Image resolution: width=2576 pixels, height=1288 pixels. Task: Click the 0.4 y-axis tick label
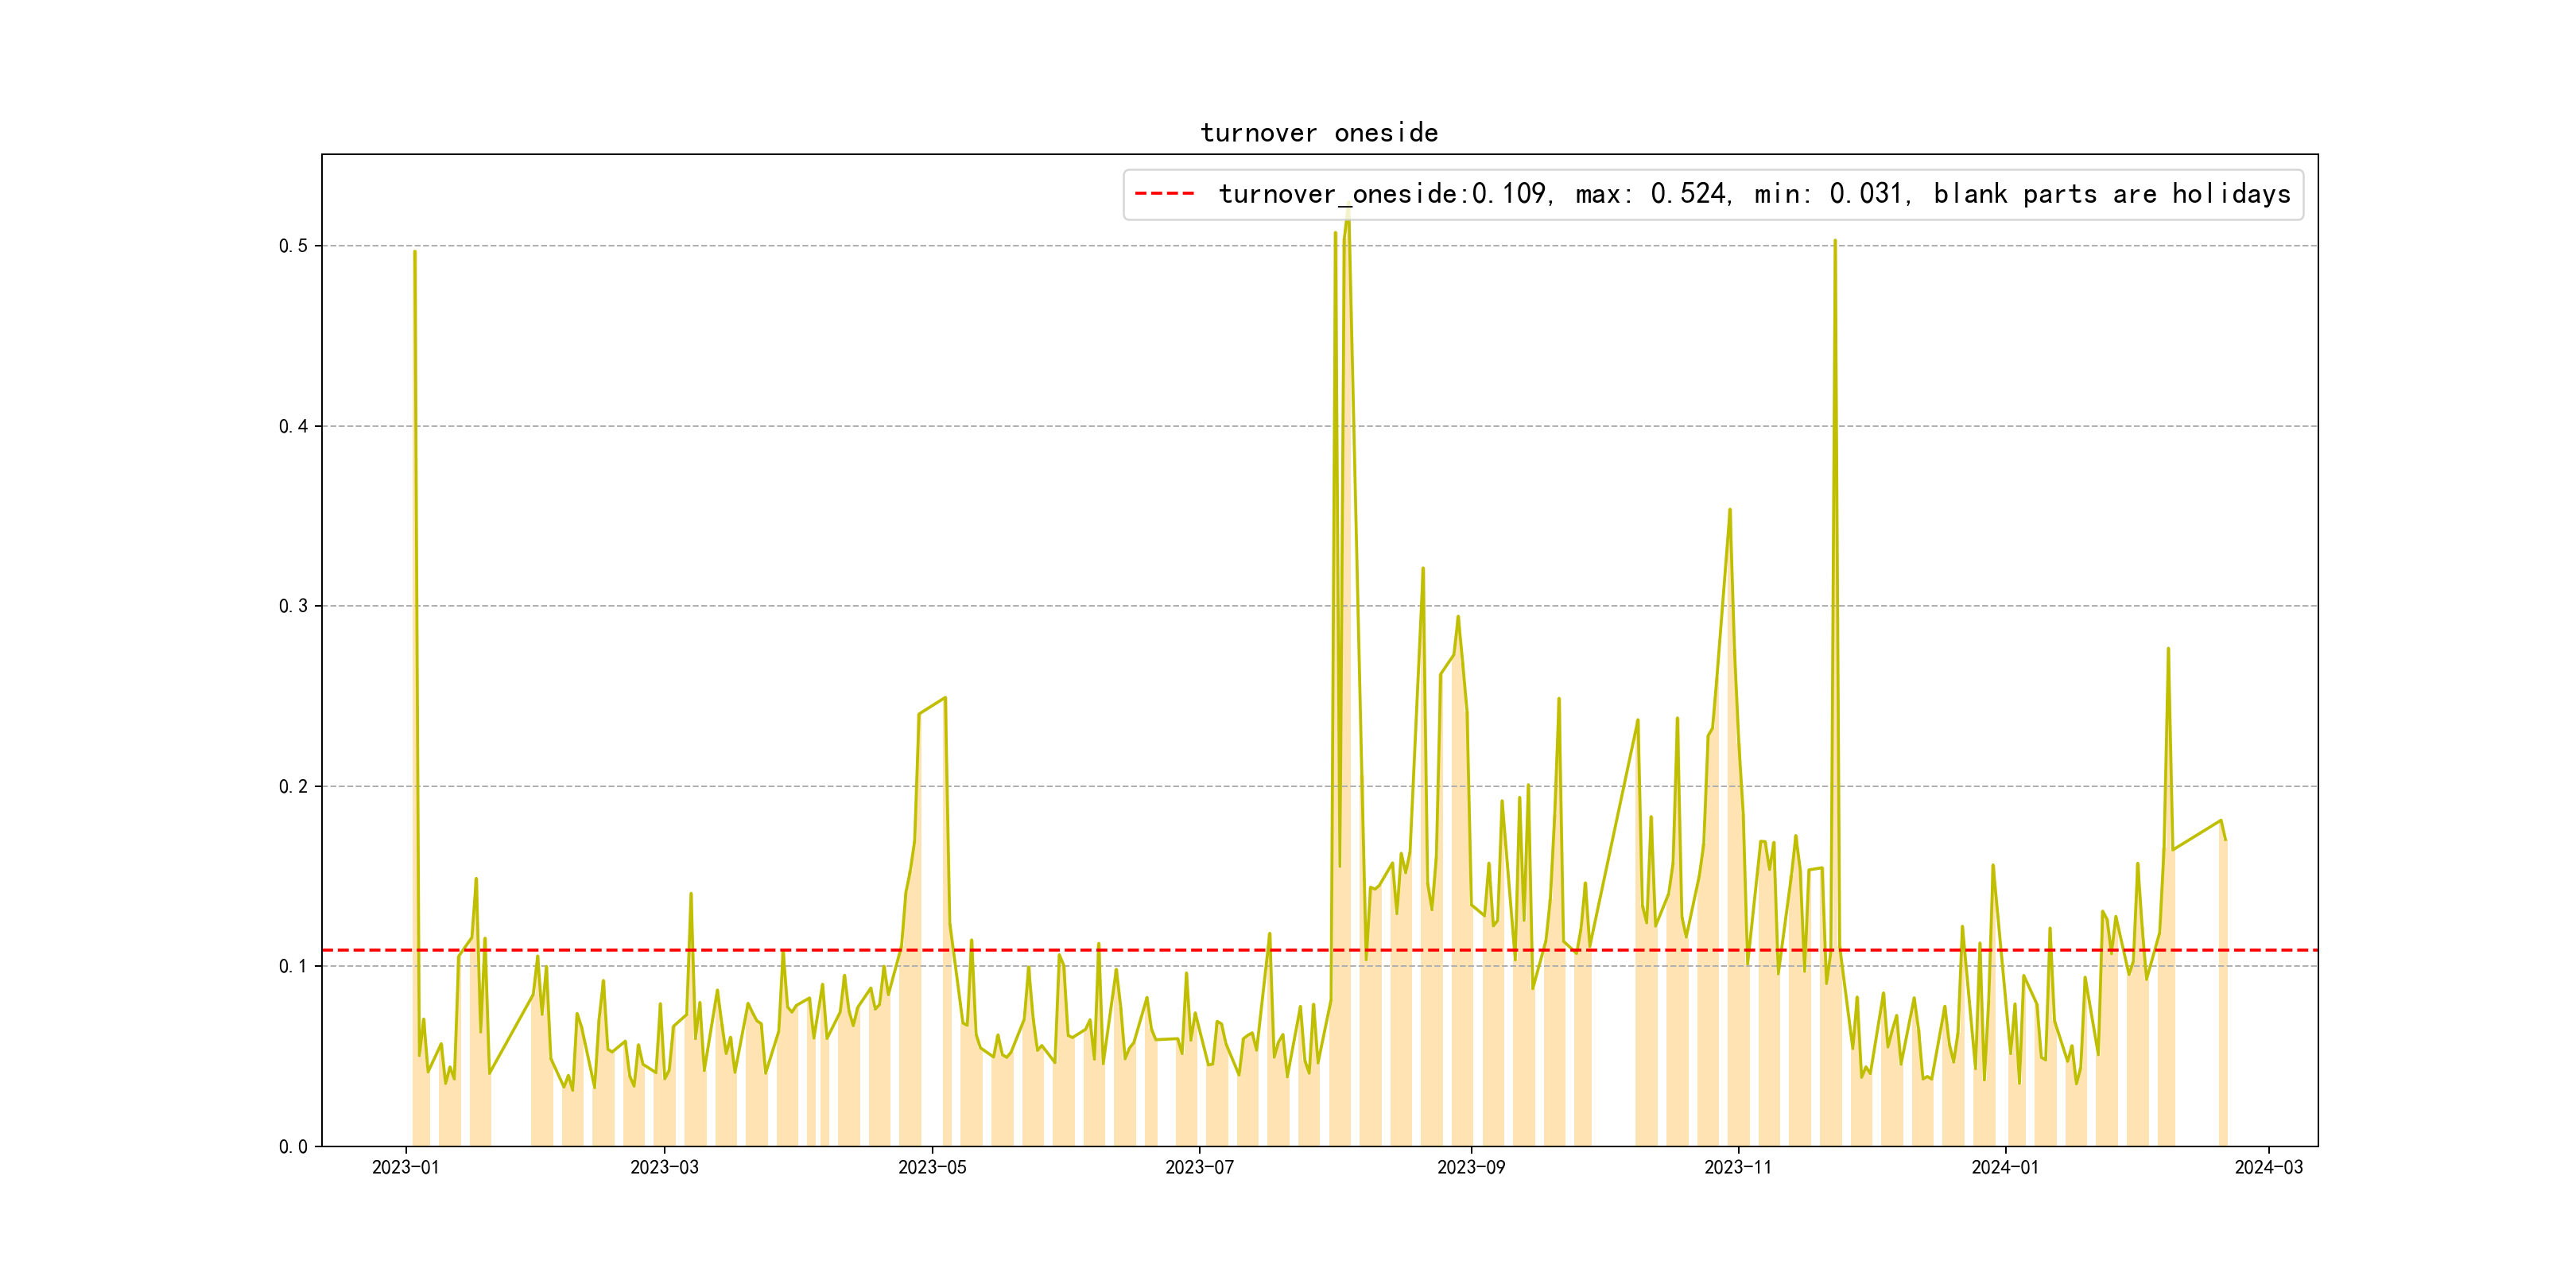click(x=293, y=426)
